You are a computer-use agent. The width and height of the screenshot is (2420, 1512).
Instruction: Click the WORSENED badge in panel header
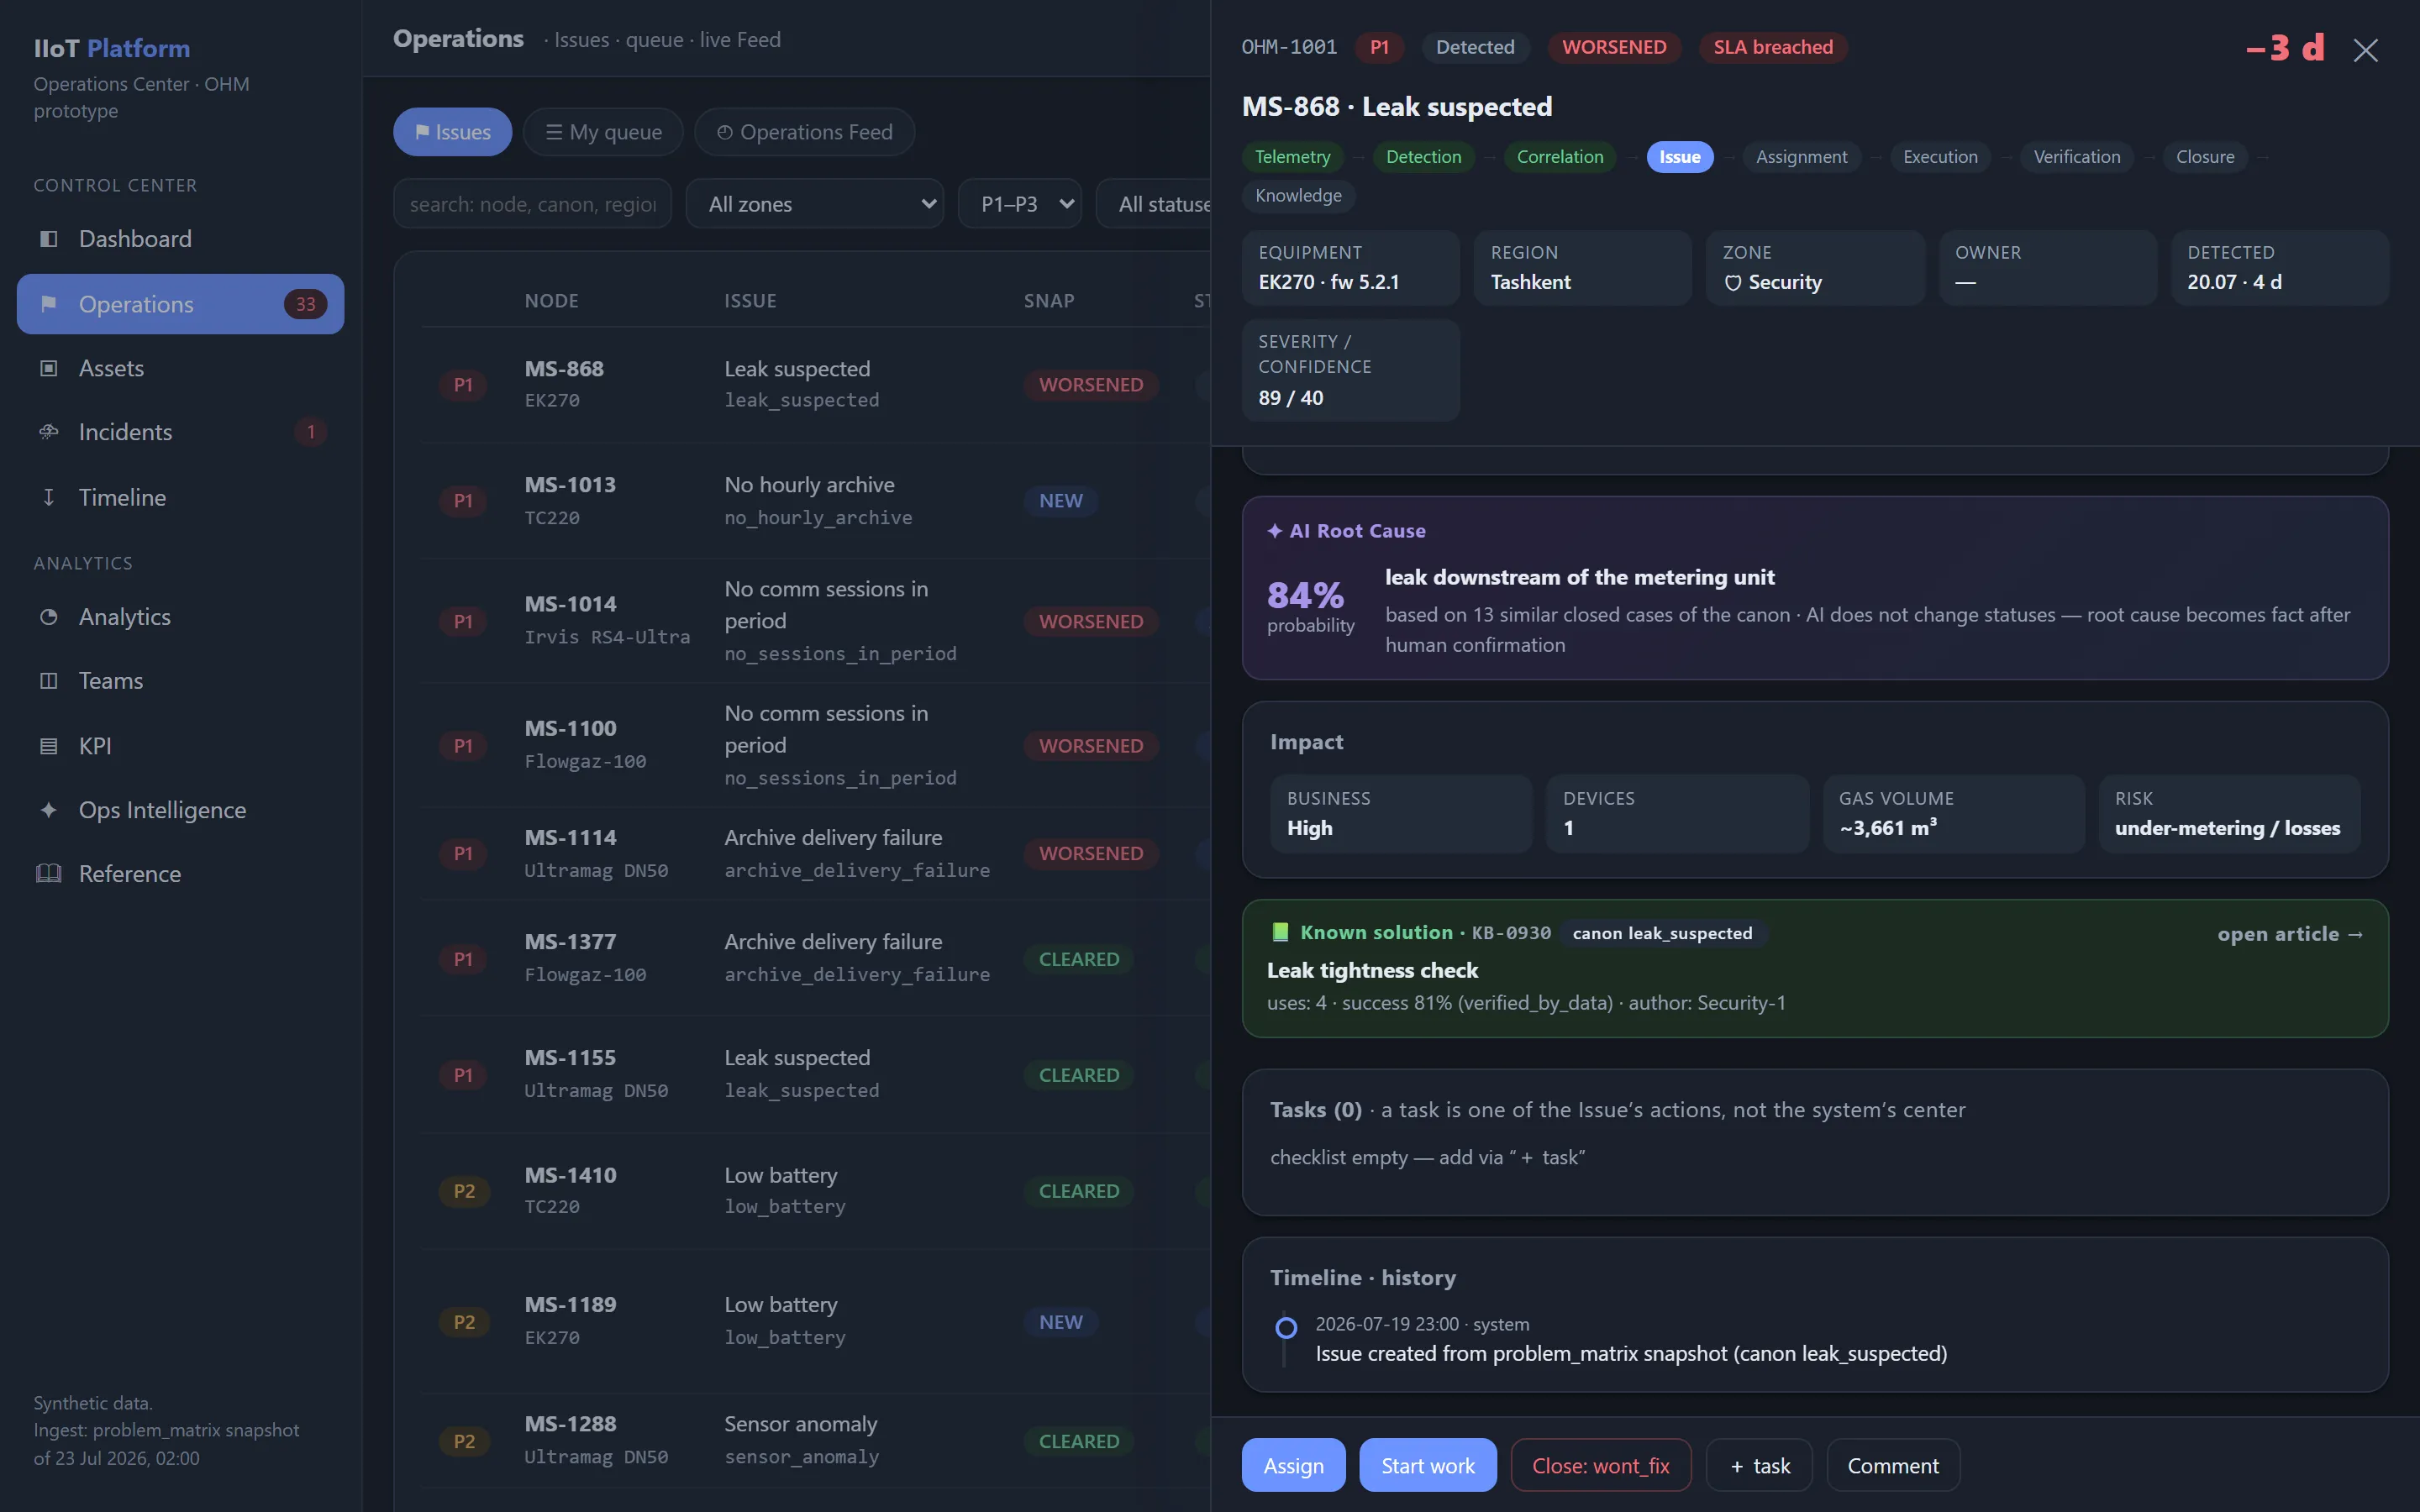(1614, 47)
